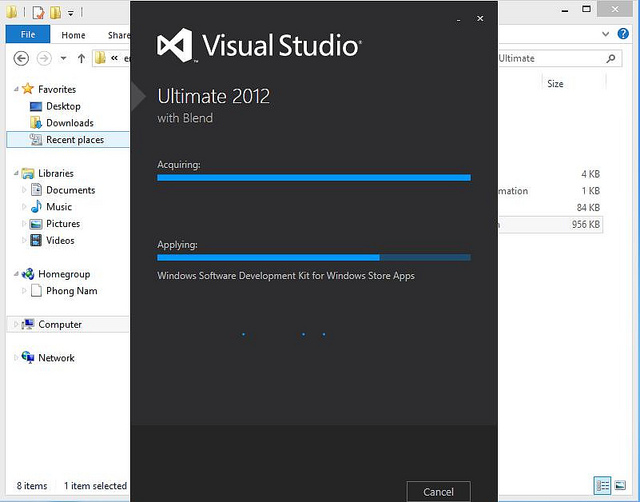Select Network in navigation pane
Screen dimensions: 640x502
56,358
